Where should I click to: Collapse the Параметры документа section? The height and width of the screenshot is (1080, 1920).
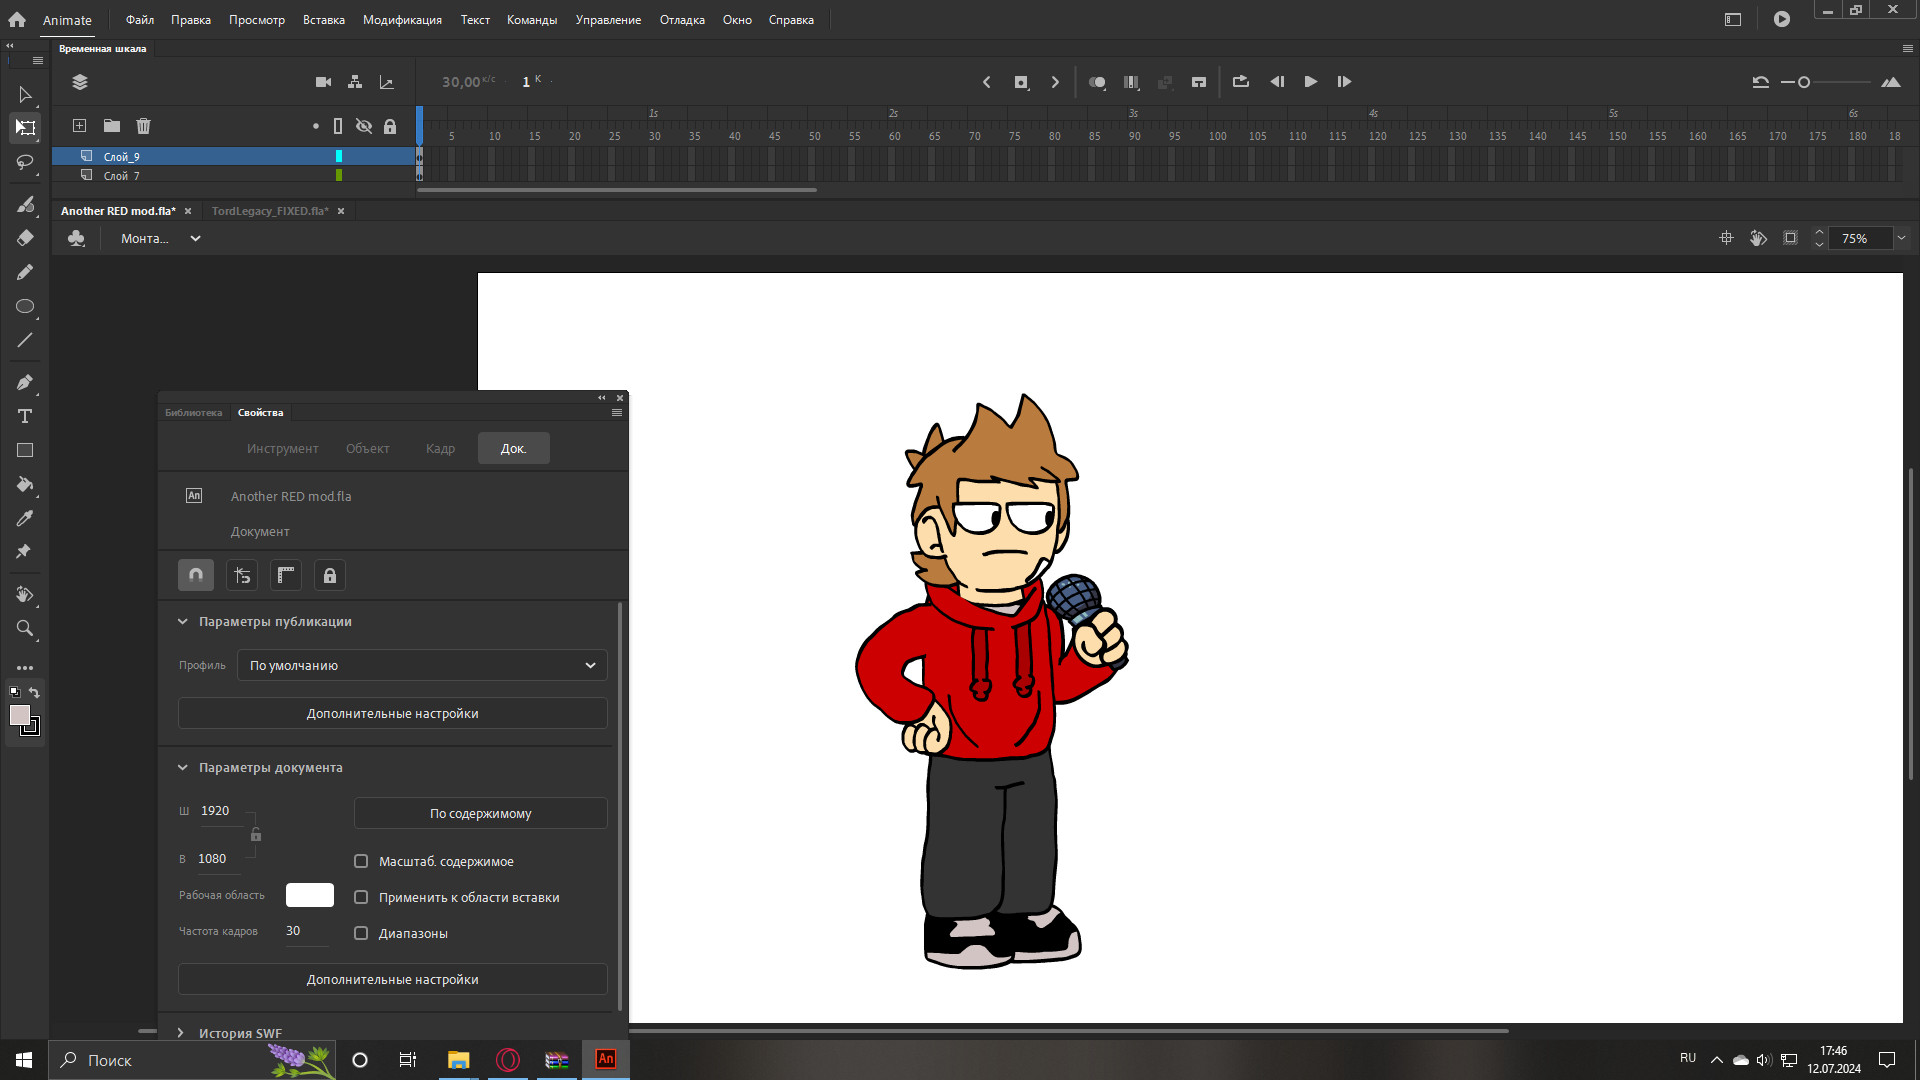click(183, 767)
